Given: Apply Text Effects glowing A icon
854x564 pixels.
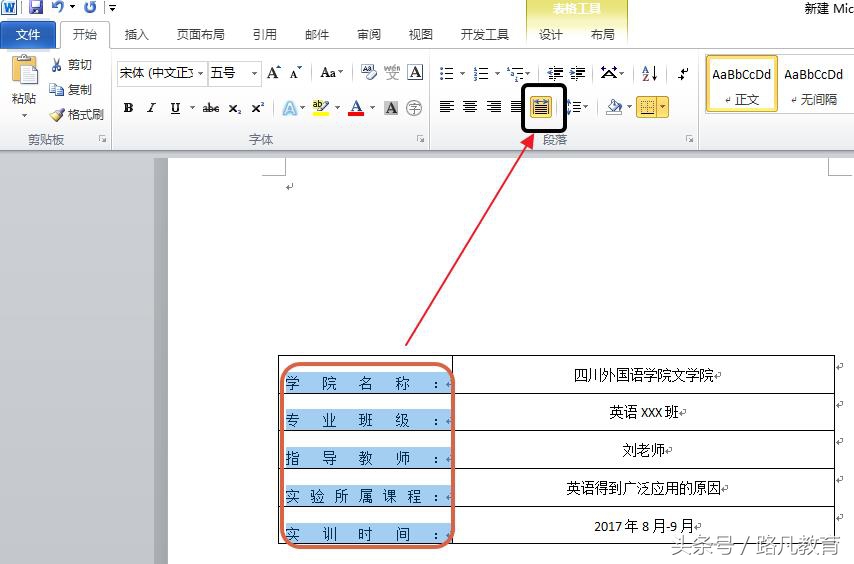Looking at the screenshot, I should (x=290, y=108).
